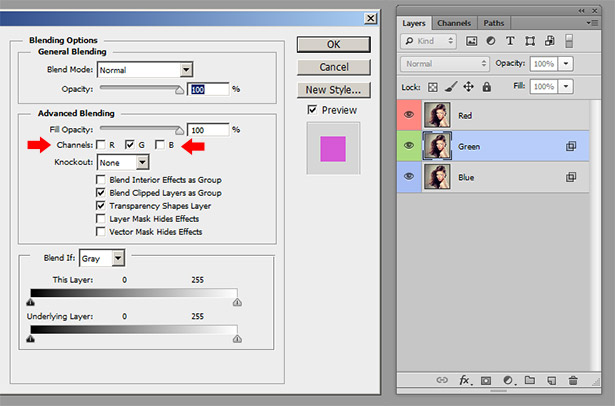Open the layer Opacity slider arrow
The width and height of the screenshot is (615, 406).
[566, 64]
